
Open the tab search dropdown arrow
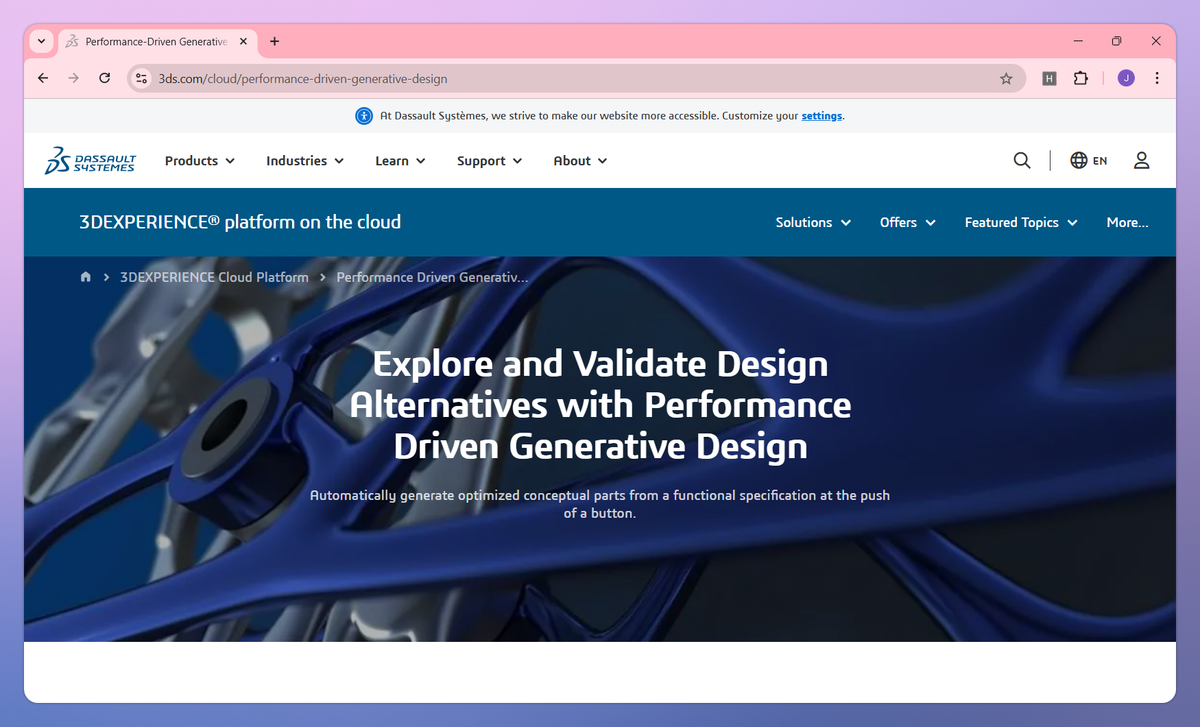[41, 41]
